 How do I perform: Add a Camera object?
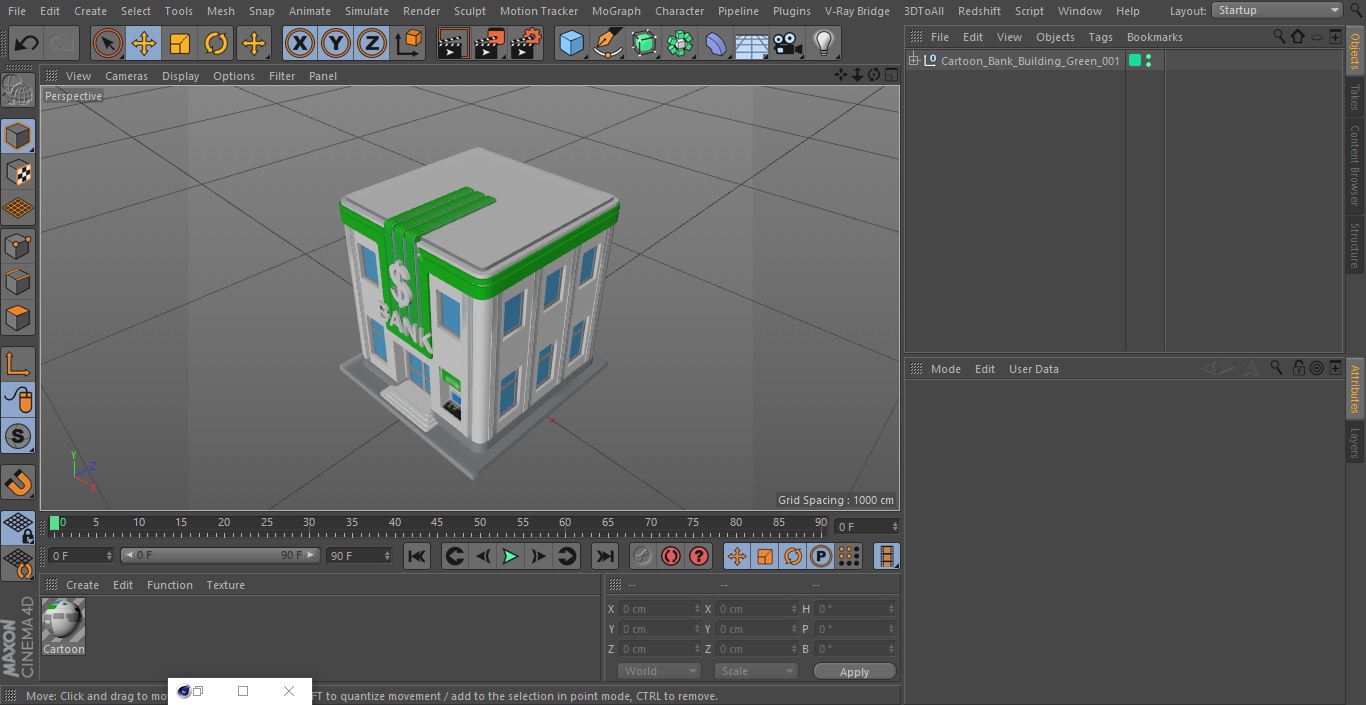point(788,43)
